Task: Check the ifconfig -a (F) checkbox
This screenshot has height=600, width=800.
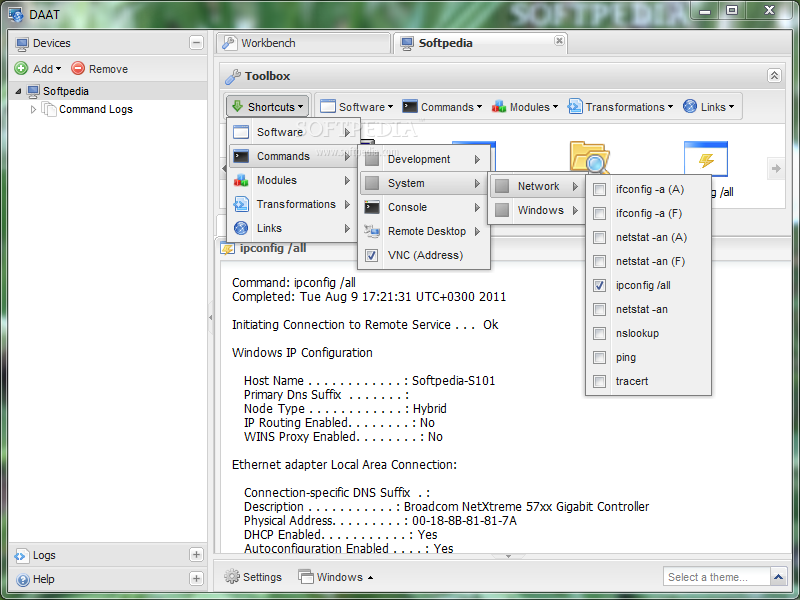Action: click(599, 213)
